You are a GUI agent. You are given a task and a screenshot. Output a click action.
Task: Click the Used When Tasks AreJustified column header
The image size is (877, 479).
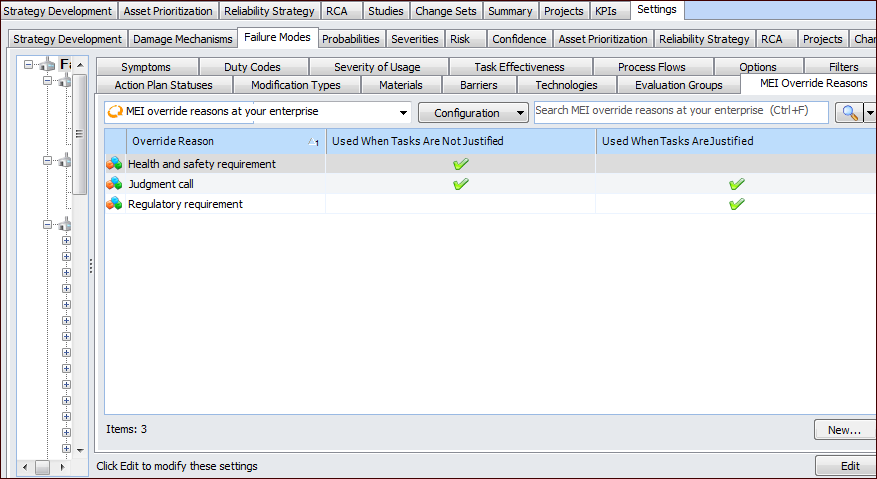click(x=736, y=142)
